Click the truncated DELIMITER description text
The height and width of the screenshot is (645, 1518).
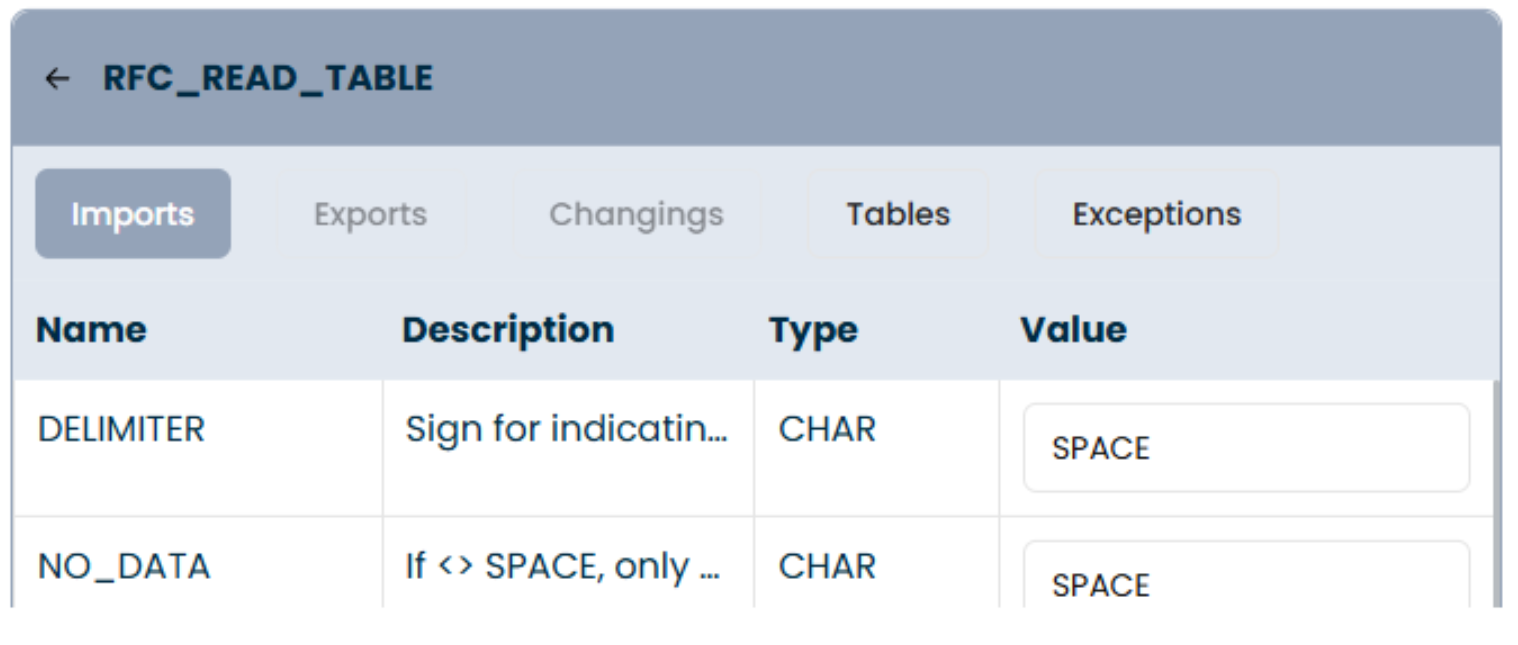566,429
